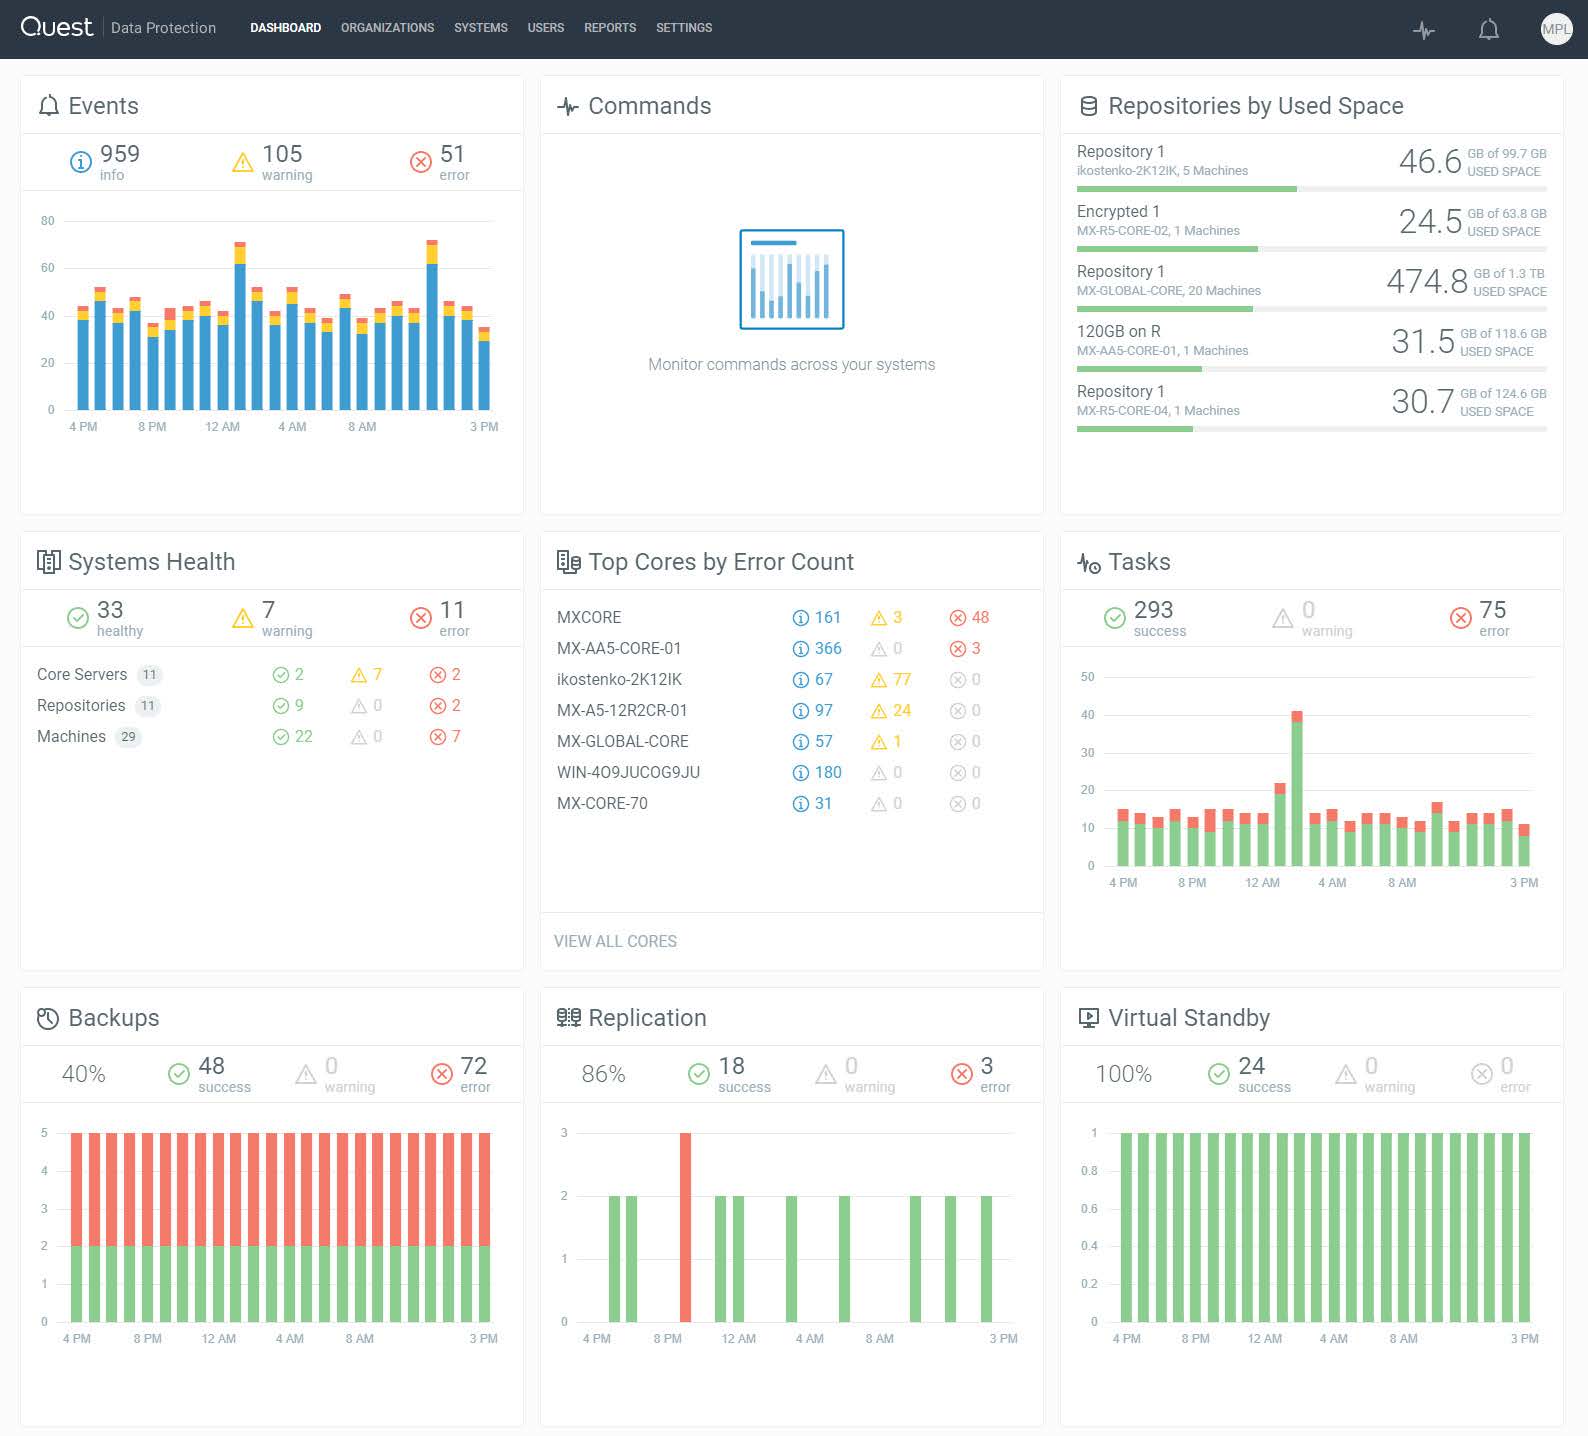The width and height of the screenshot is (1588, 1436).
Task: Open the Organizations menu item
Action: [387, 28]
